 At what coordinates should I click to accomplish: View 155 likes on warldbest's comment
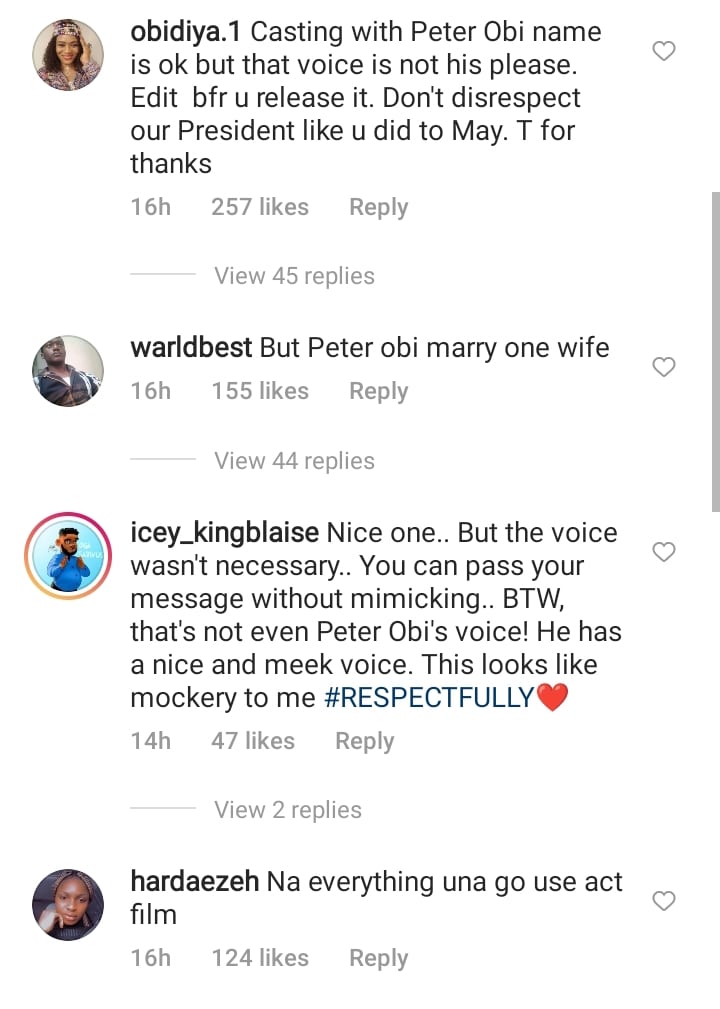(x=260, y=391)
